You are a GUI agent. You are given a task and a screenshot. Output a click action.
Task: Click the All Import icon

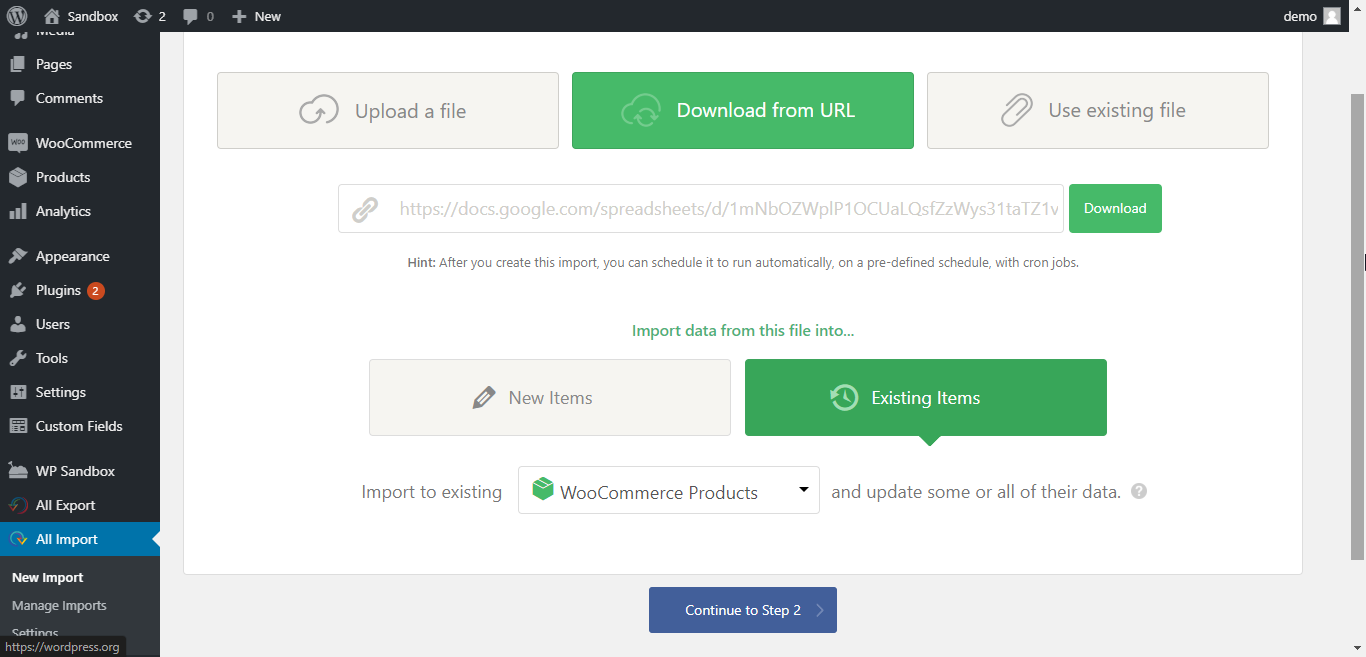click(18, 539)
